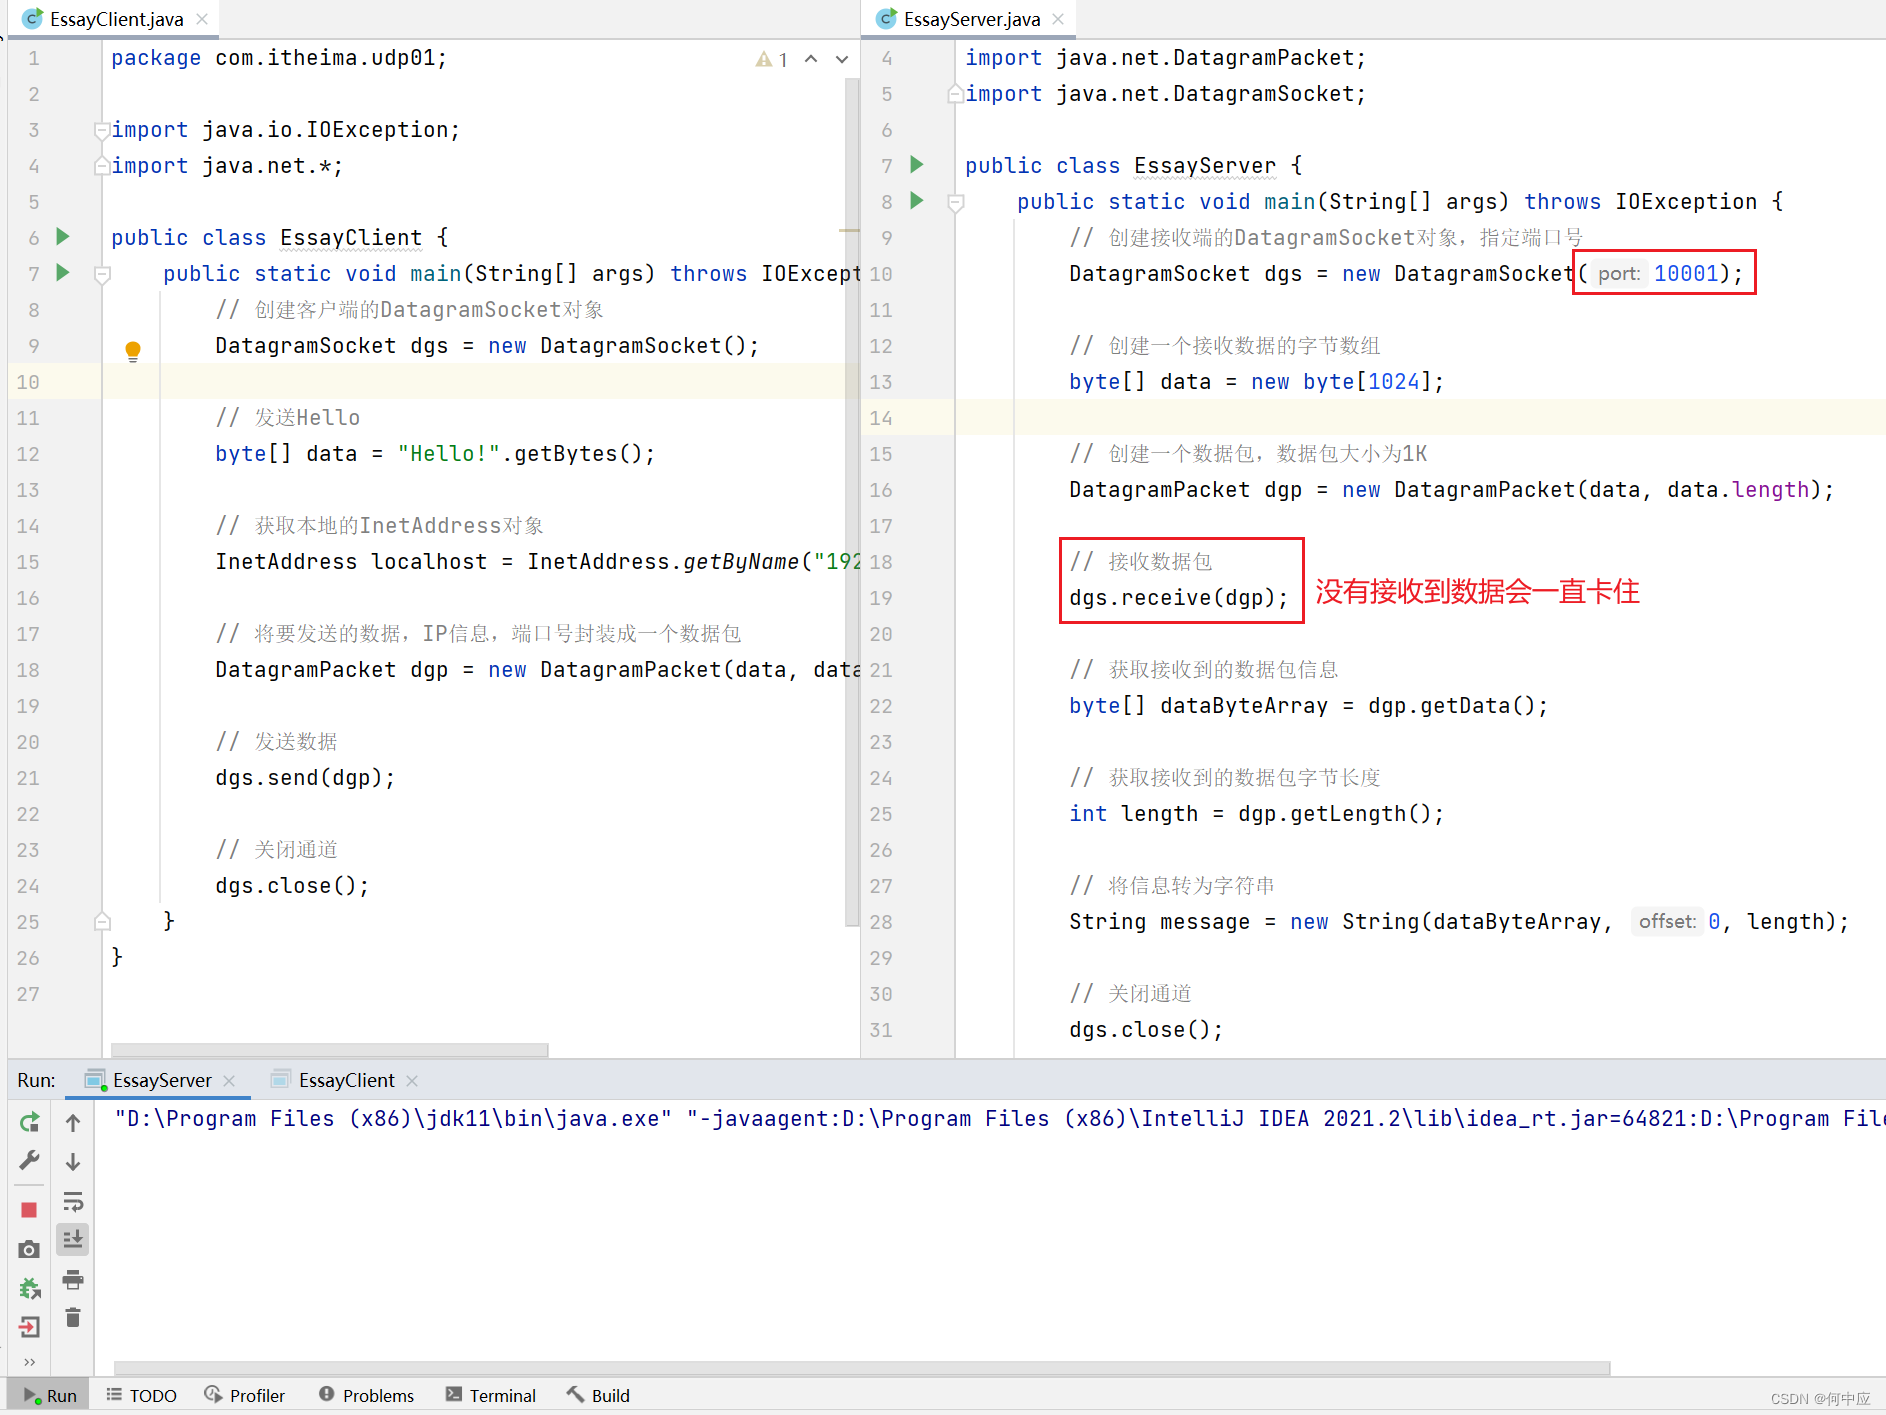The height and width of the screenshot is (1415, 1886).
Task: Click the exit icon in Run toolbar
Action: pyautogui.click(x=29, y=1327)
